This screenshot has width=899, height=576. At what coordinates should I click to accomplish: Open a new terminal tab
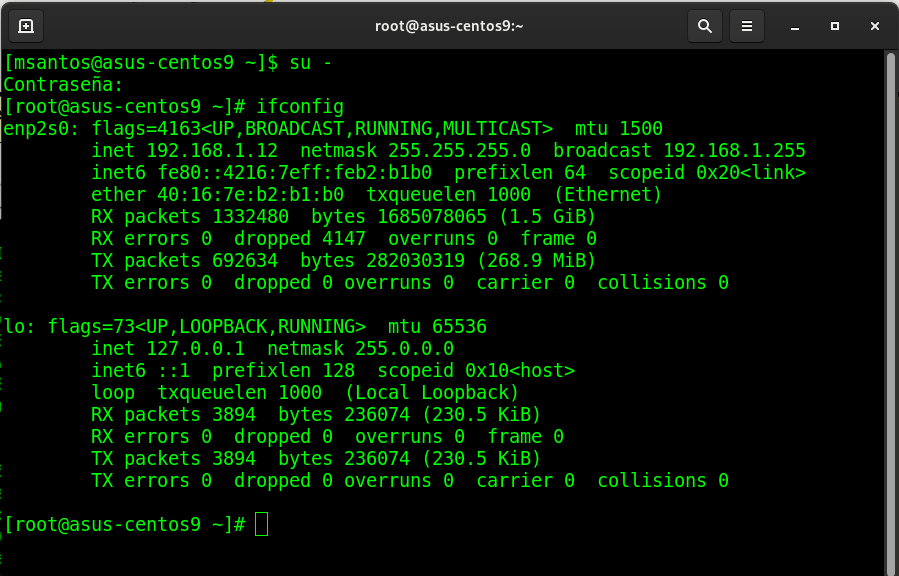tap(26, 26)
